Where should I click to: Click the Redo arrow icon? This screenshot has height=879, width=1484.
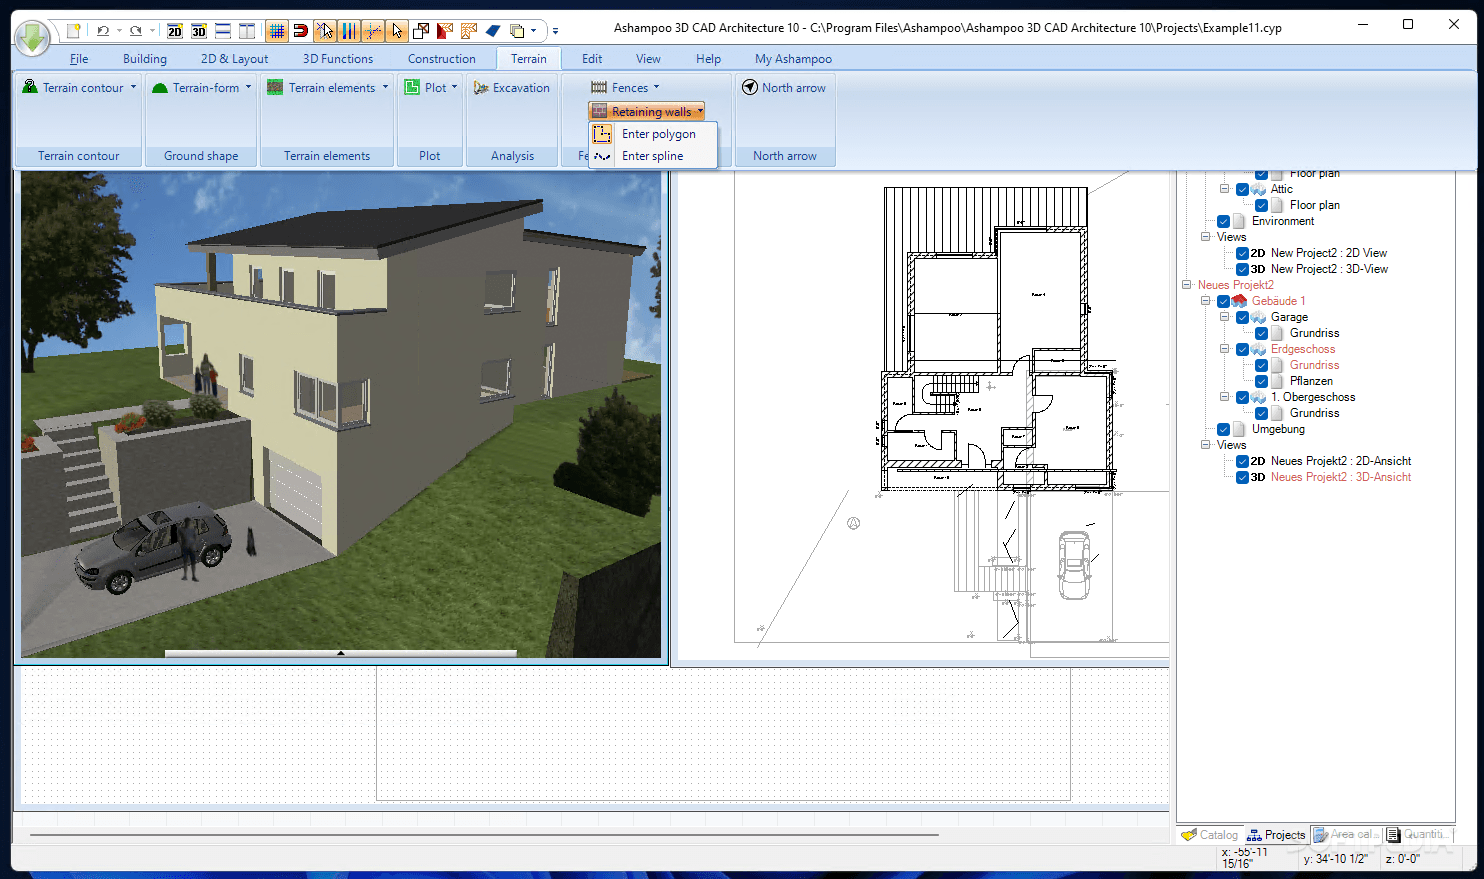tap(136, 31)
